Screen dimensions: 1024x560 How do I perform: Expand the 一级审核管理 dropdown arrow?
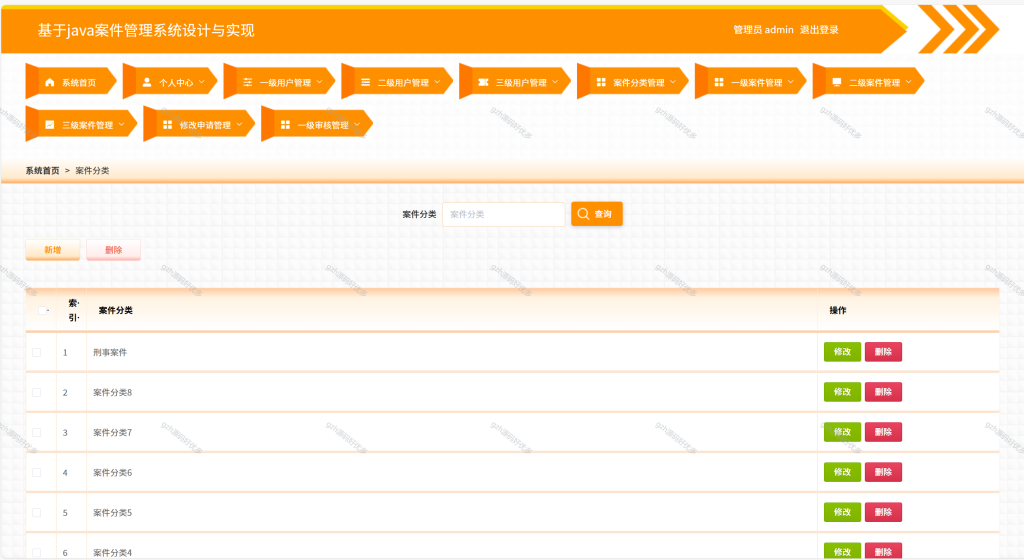(x=357, y=125)
